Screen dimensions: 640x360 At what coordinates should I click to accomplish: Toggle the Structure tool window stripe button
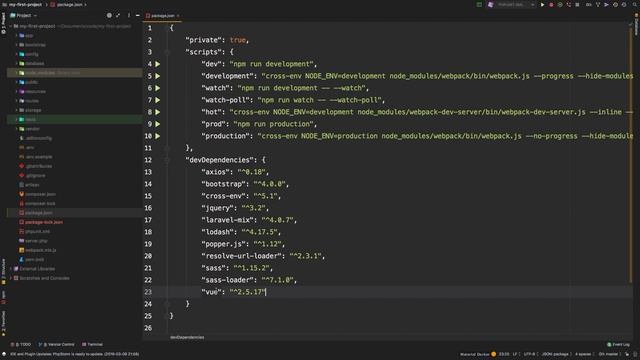point(3,271)
